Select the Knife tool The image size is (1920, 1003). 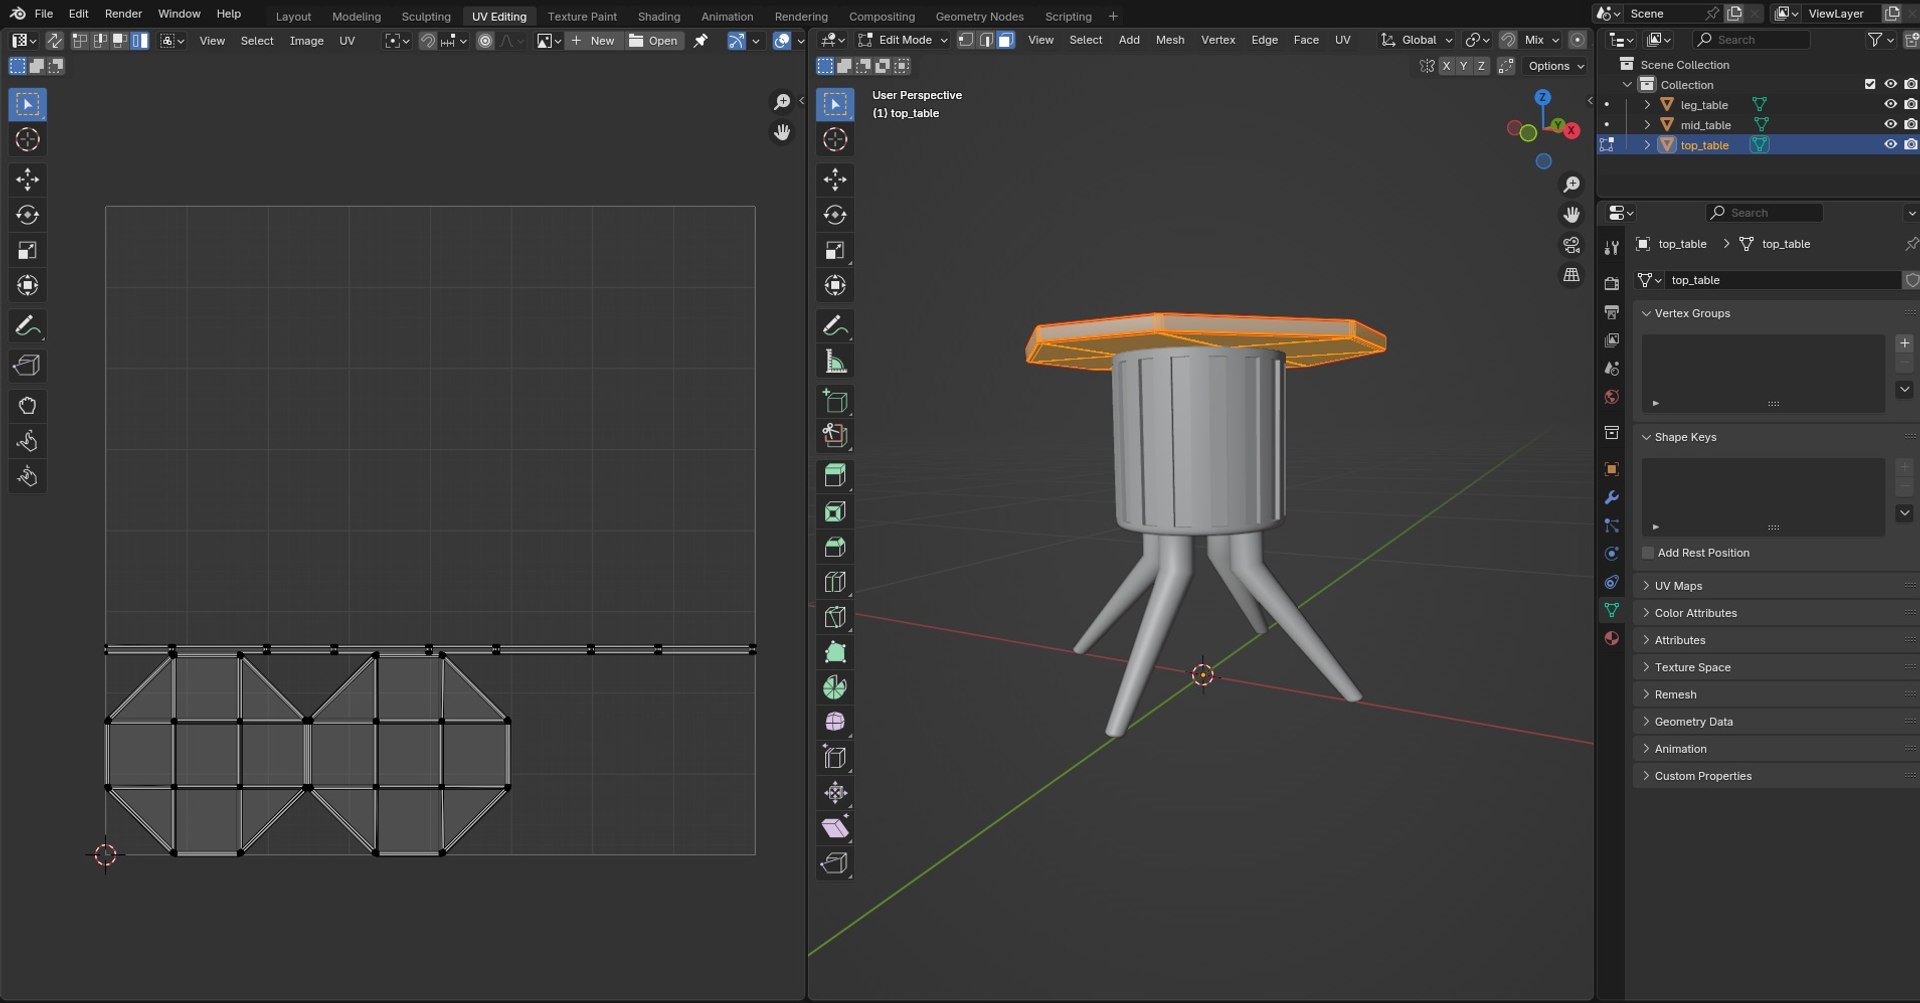tap(835, 618)
